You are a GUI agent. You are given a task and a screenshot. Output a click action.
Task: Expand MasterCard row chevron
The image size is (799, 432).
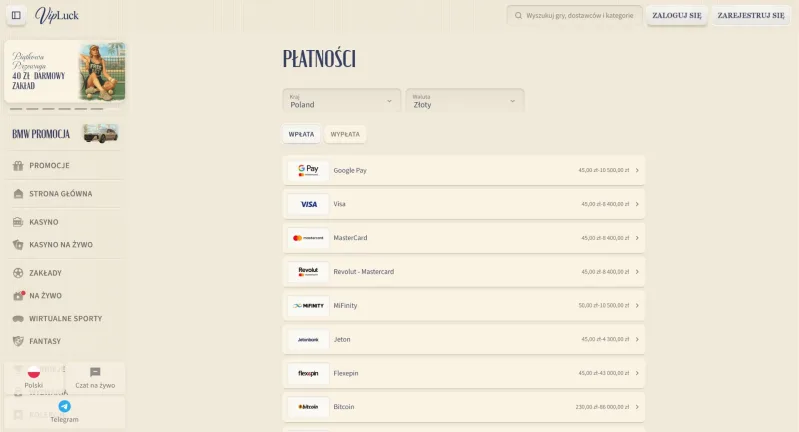[x=637, y=238]
